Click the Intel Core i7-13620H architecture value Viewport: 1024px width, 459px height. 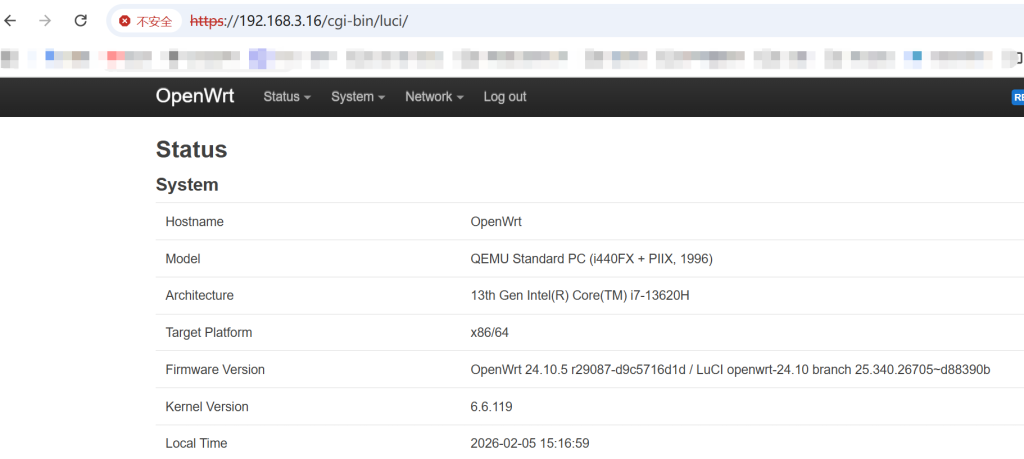(x=580, y=296)
